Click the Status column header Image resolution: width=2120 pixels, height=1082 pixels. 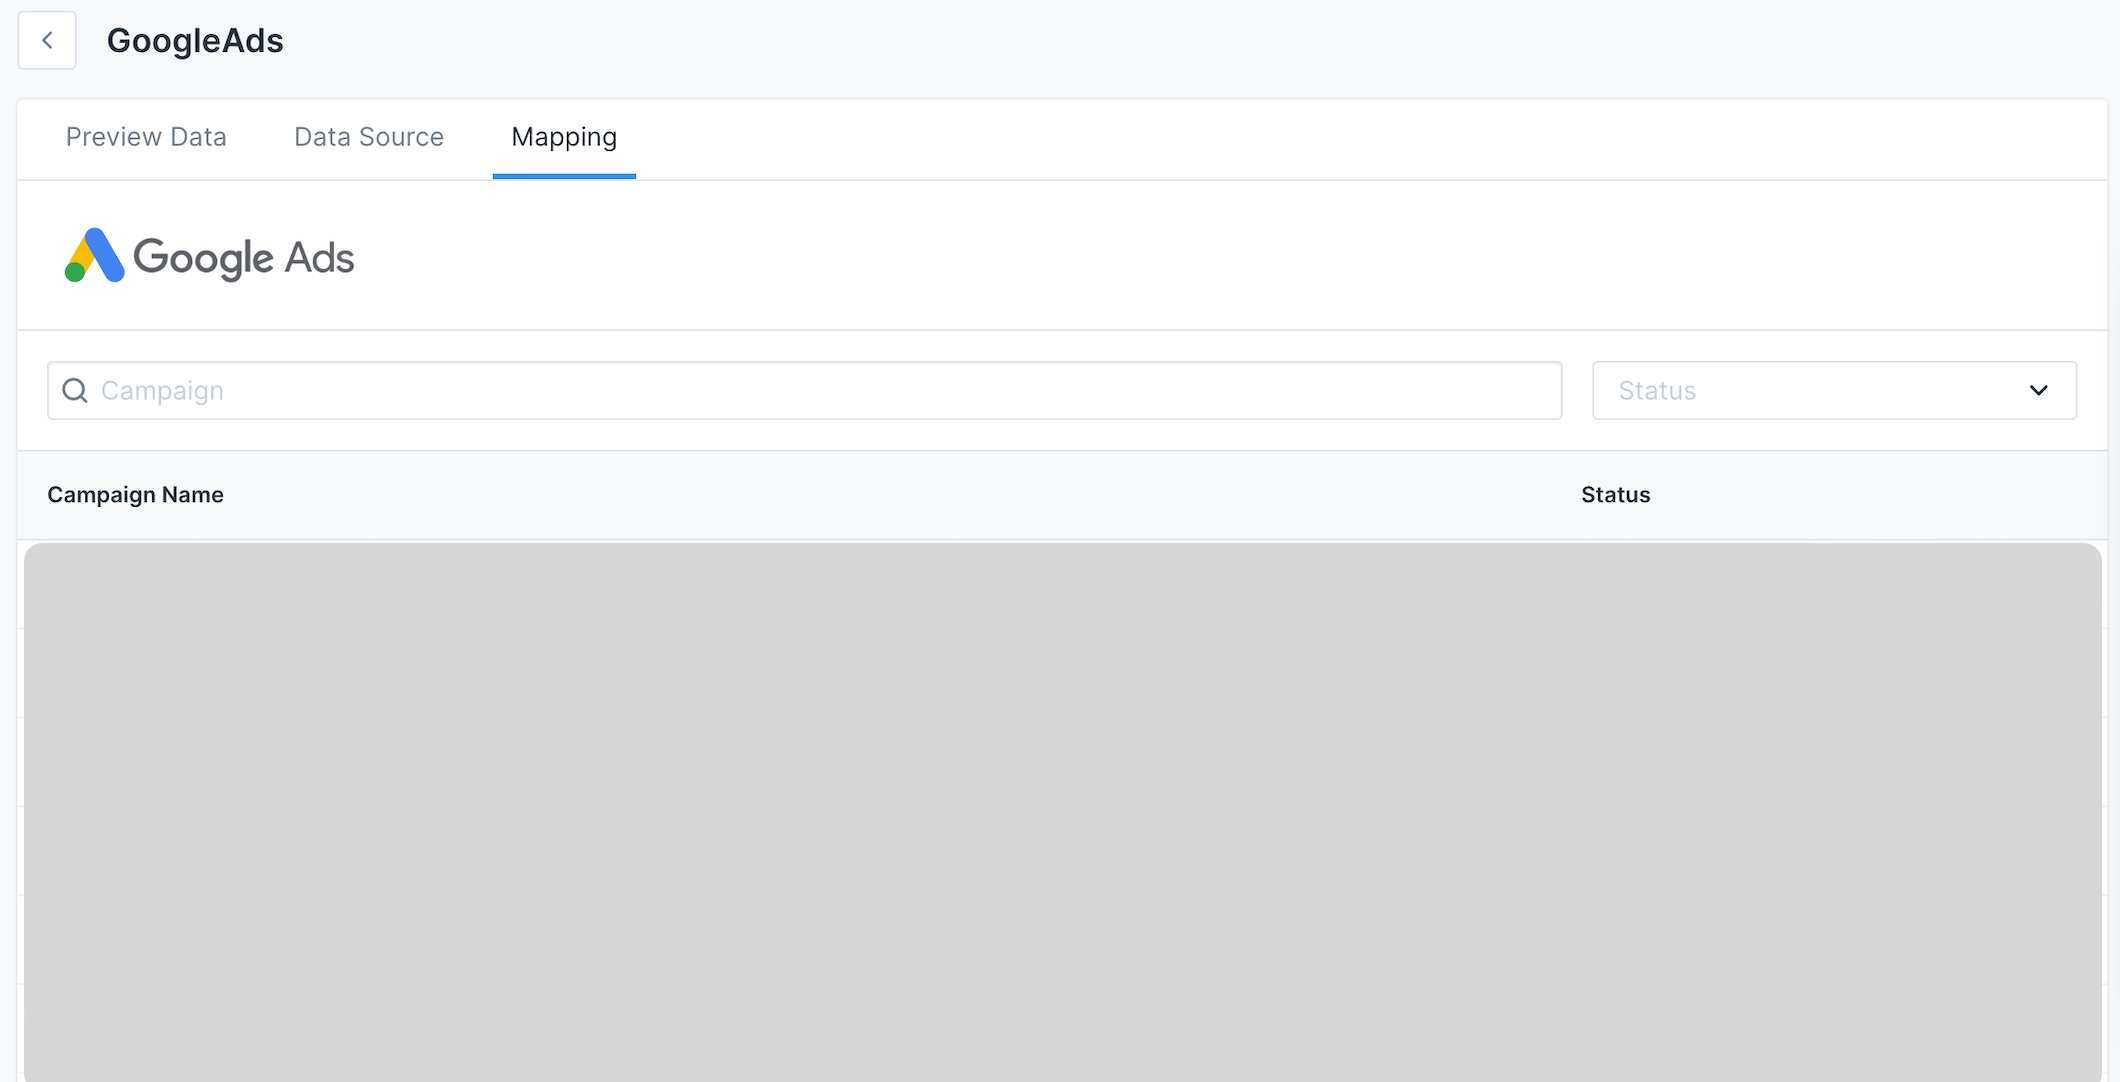pyautogui.click(x=1615, y=495)
